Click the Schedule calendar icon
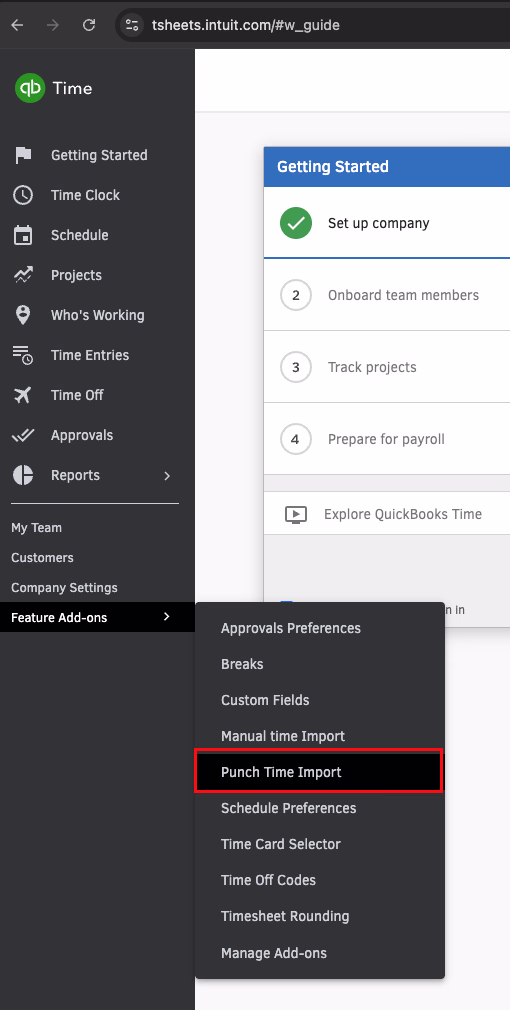This screenshot has width=510, height=1010. [23, 235]
